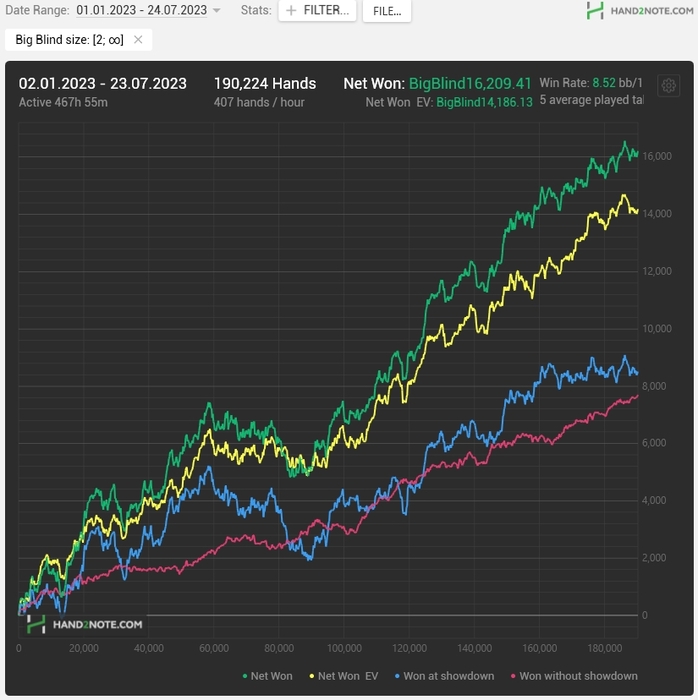
Task: Click the plus icon on FILTER button
Action: point(291,10)
